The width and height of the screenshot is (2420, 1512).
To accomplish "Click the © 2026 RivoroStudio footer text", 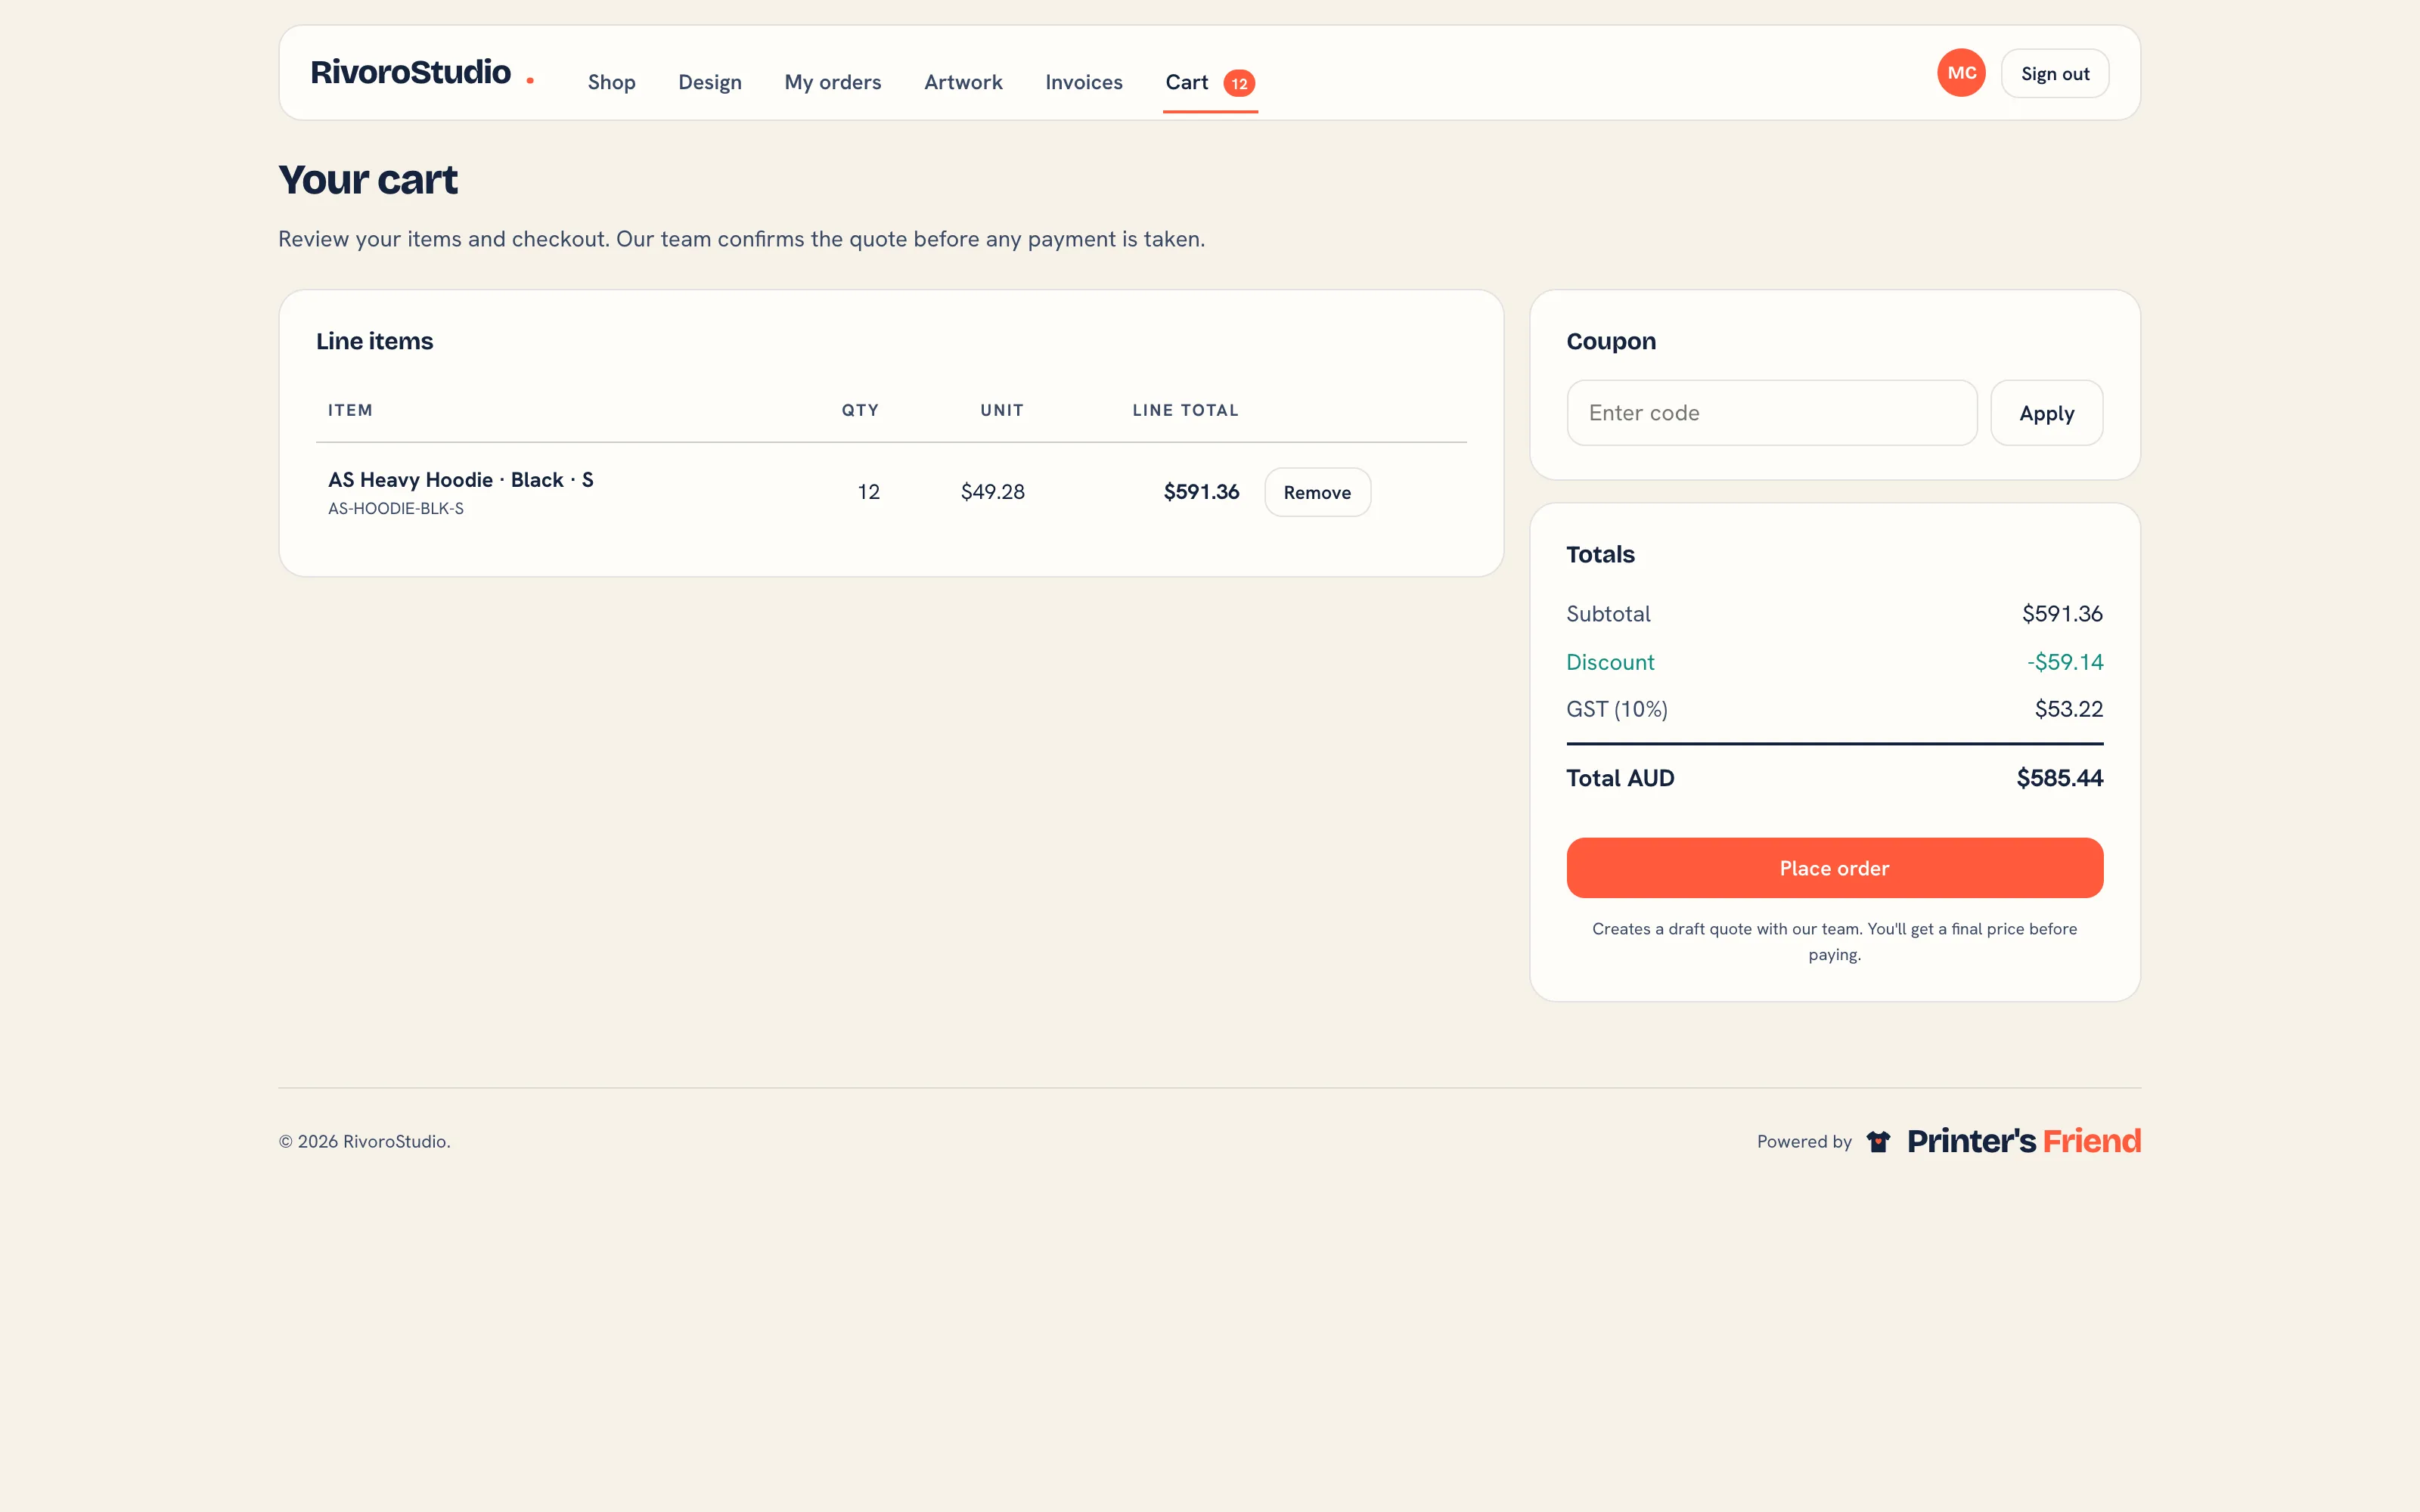I will pyautogui.click(x=364, y=1141).
